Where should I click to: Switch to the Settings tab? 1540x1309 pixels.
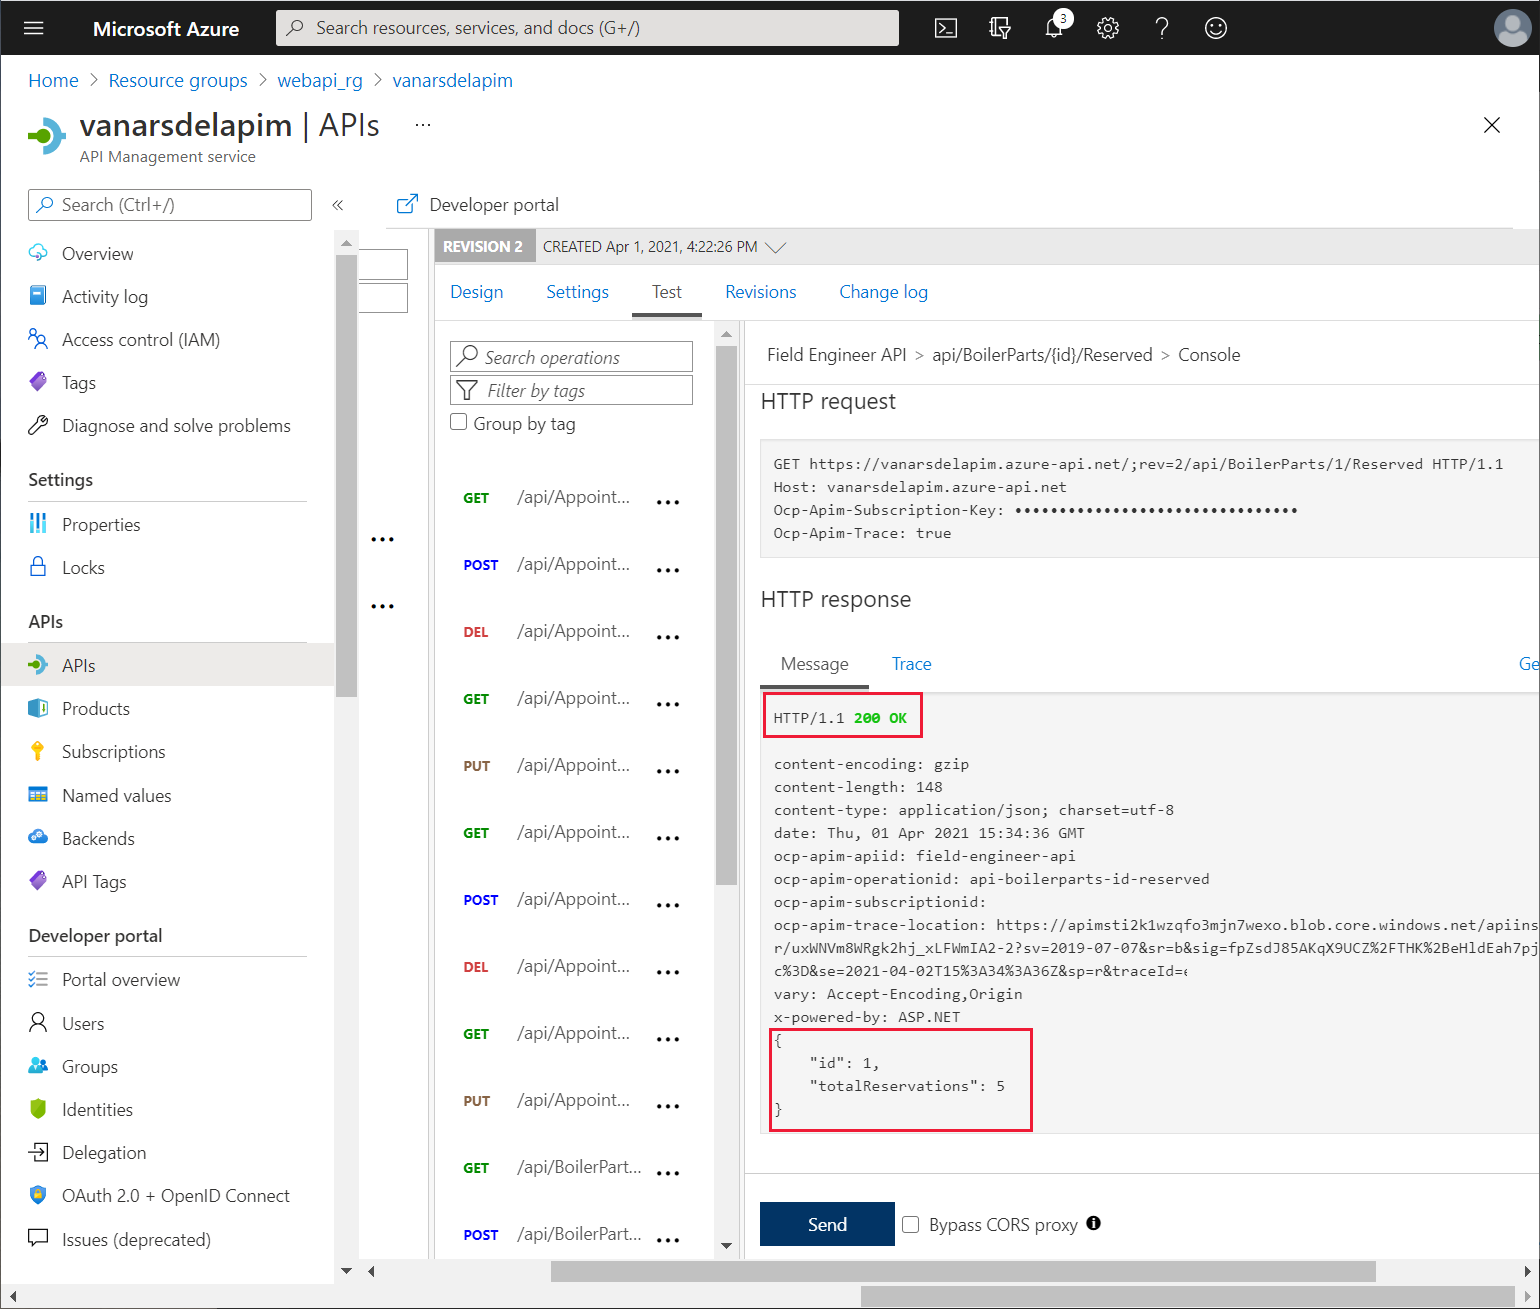577,292
